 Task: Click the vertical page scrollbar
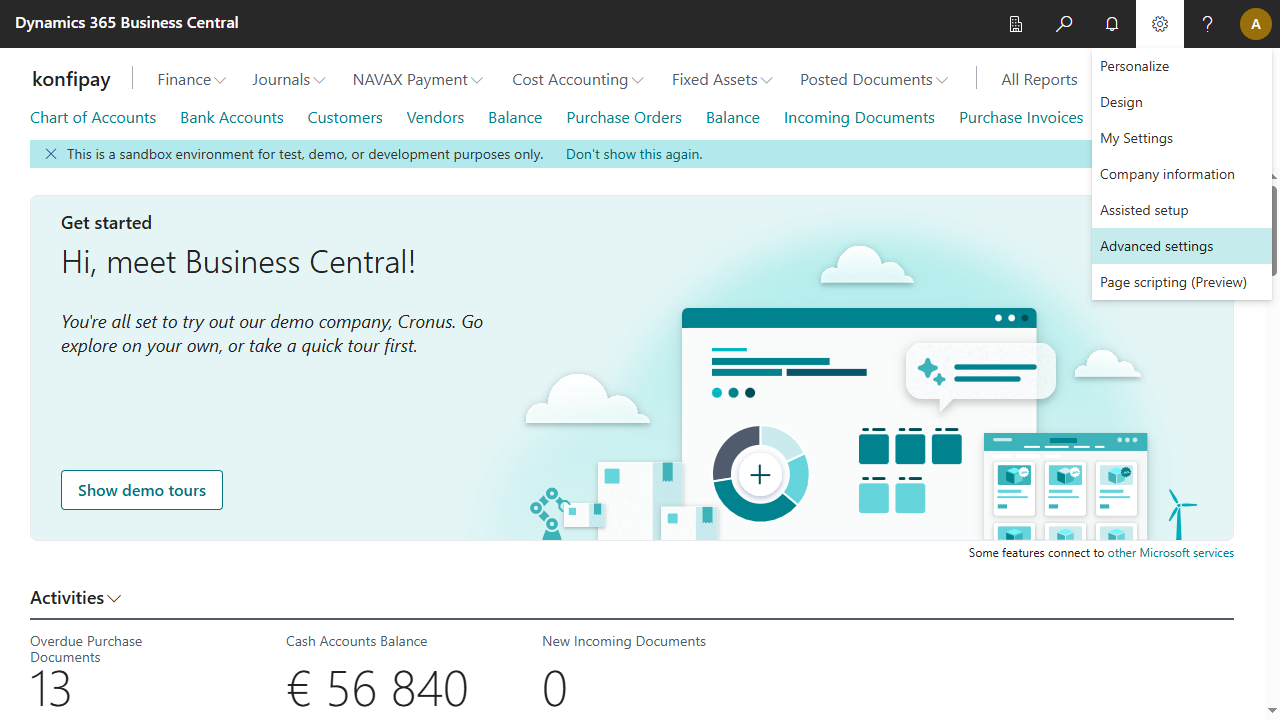coord(1275,230)
